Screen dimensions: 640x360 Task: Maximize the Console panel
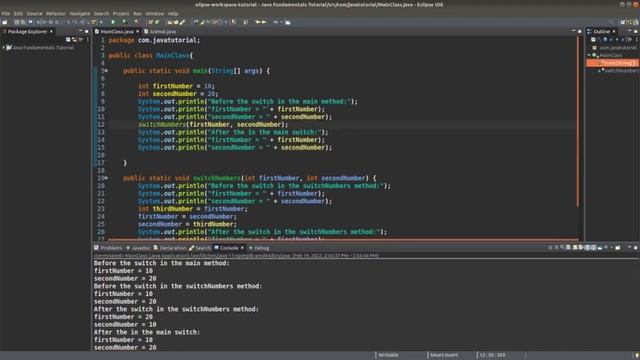coord(636,247)
